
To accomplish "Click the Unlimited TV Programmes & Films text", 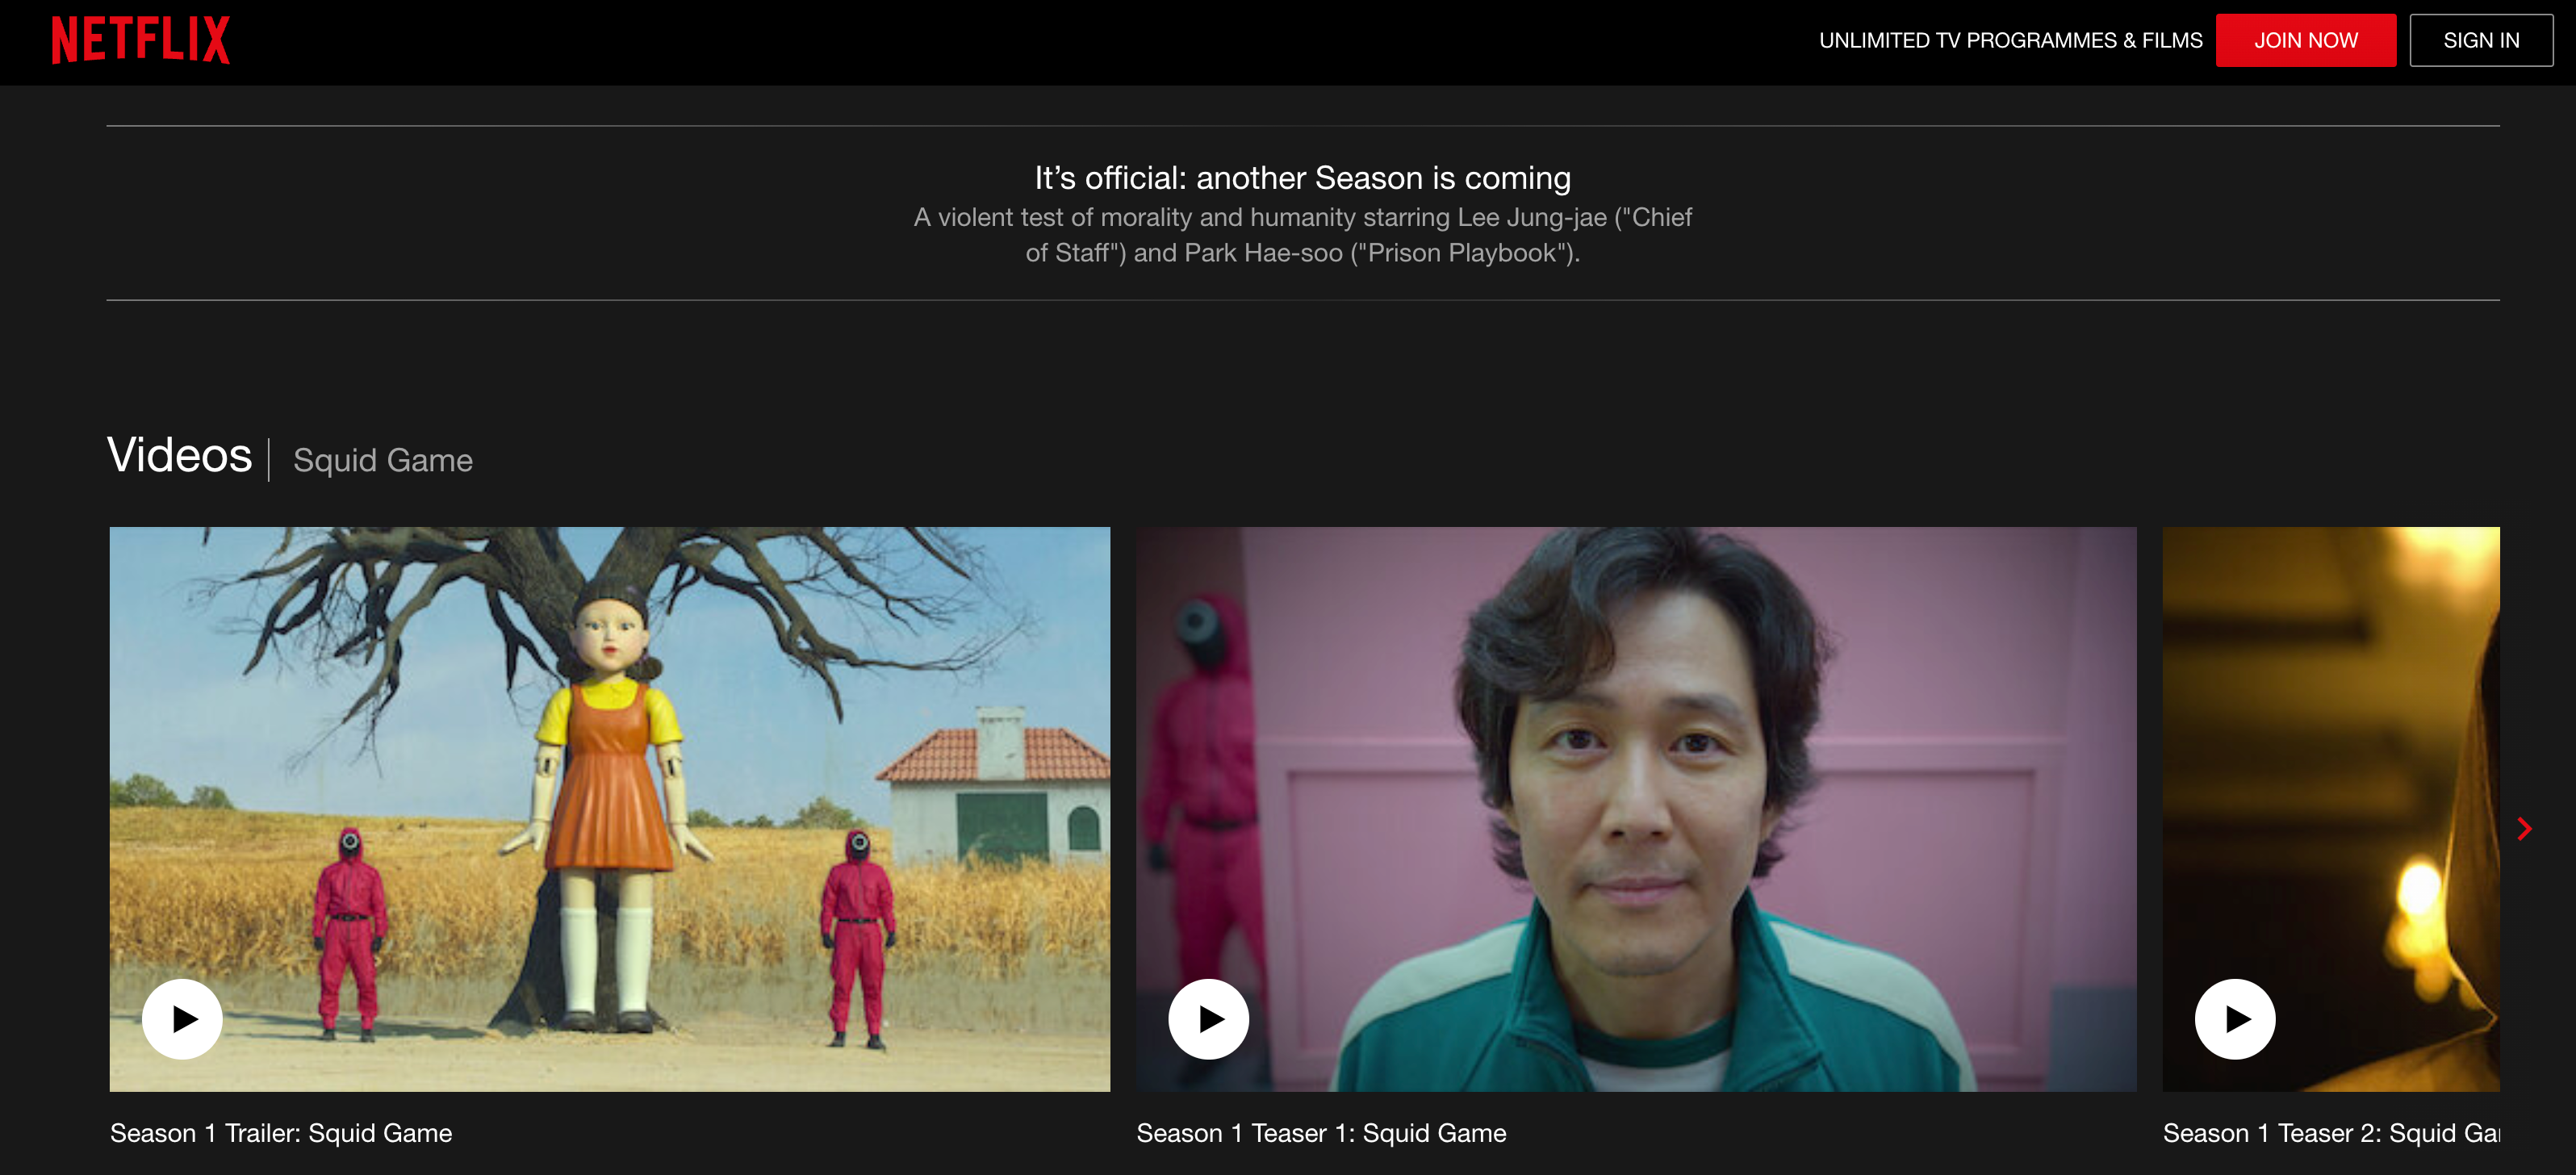I will tap(2010, 40).
